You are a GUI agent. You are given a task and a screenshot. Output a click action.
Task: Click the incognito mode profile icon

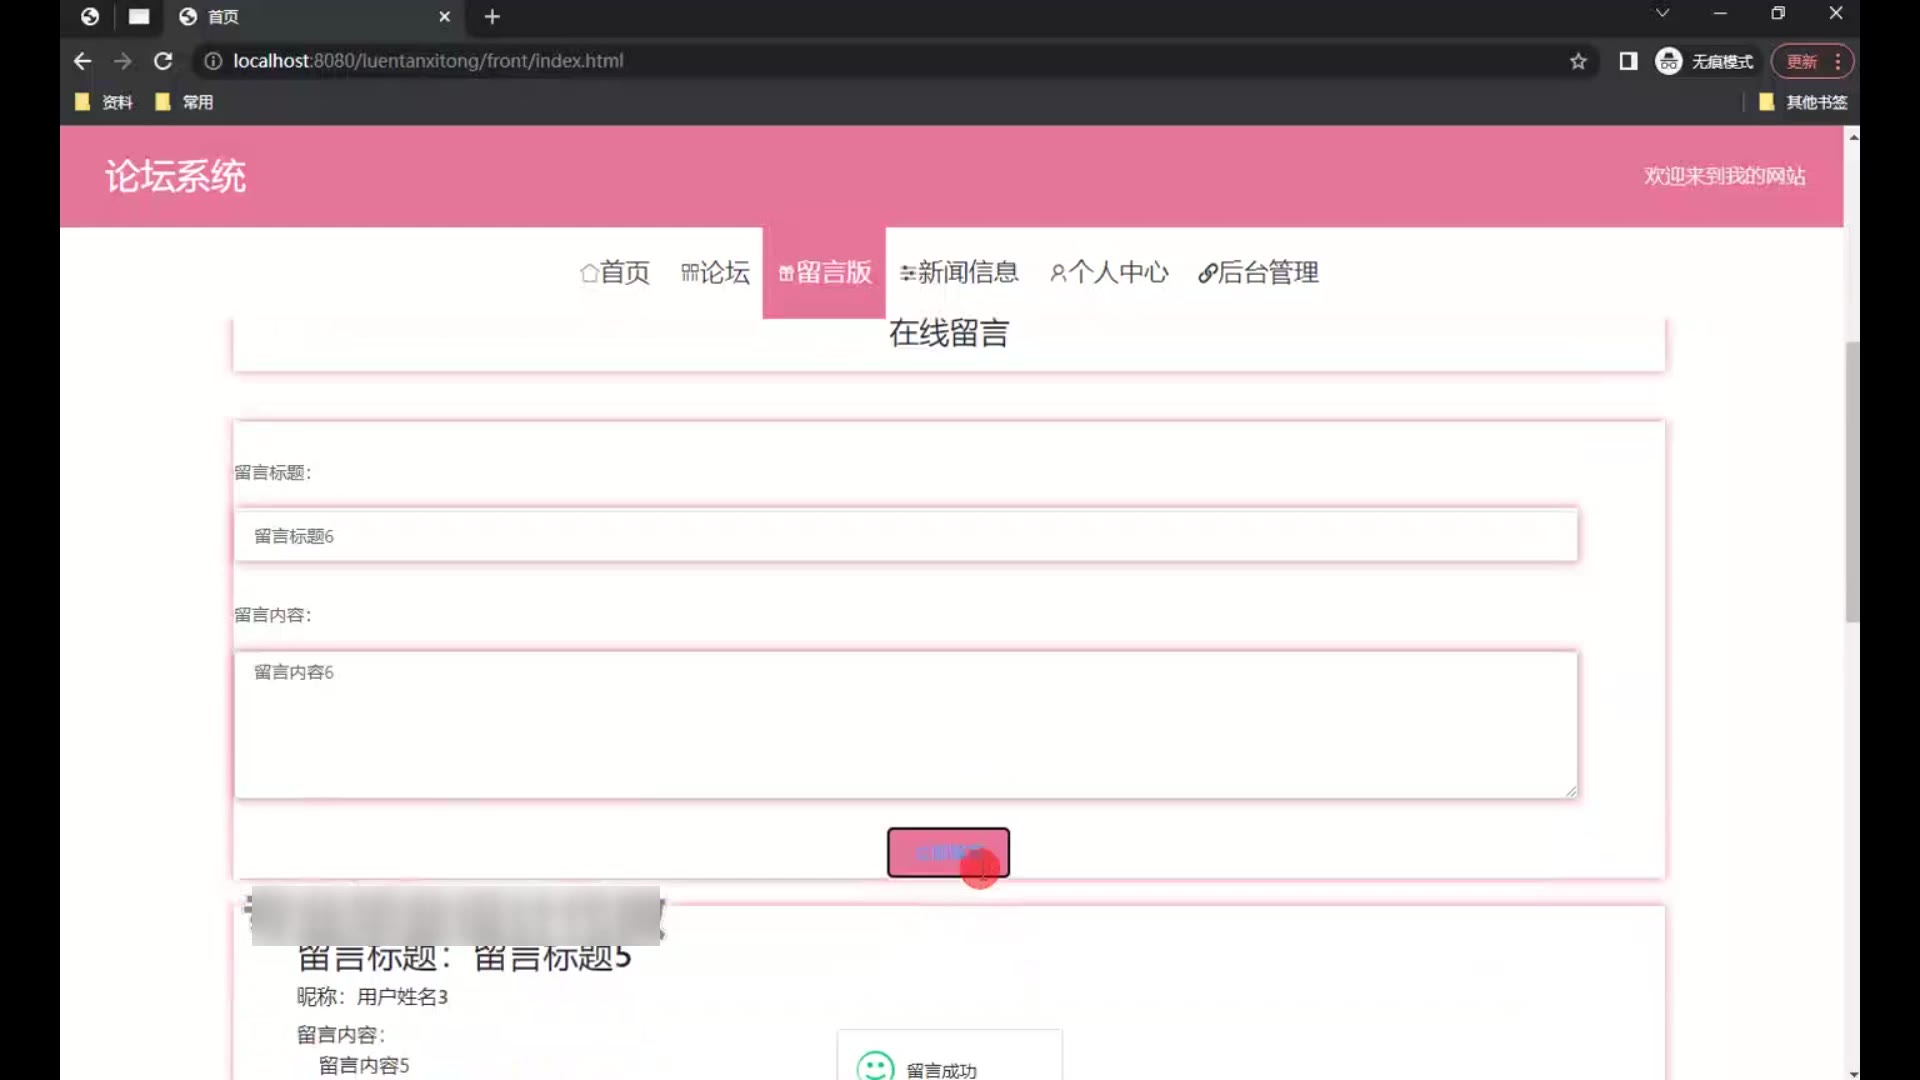click(x=1668, y=61)
